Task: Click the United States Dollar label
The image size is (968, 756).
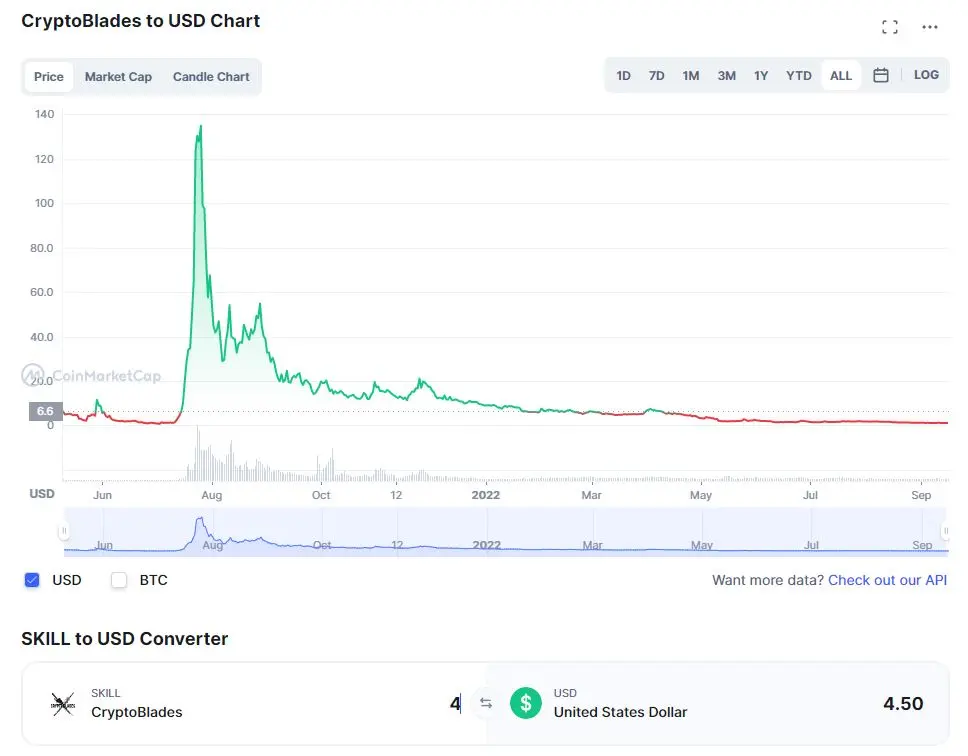Action: 620,712
